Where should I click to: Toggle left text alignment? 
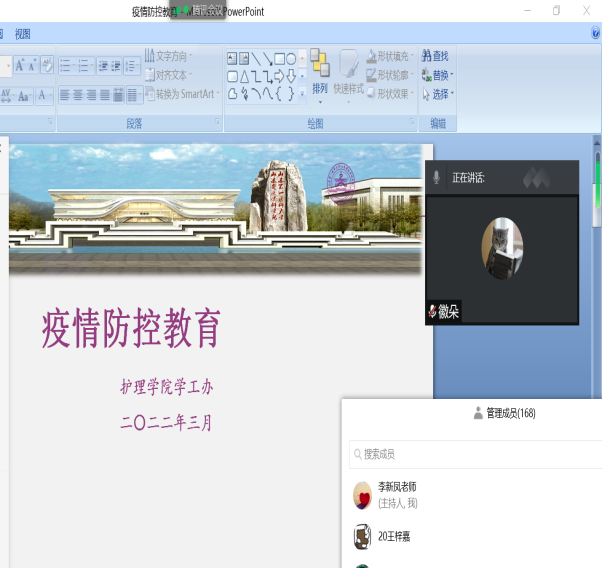point(66,95)
